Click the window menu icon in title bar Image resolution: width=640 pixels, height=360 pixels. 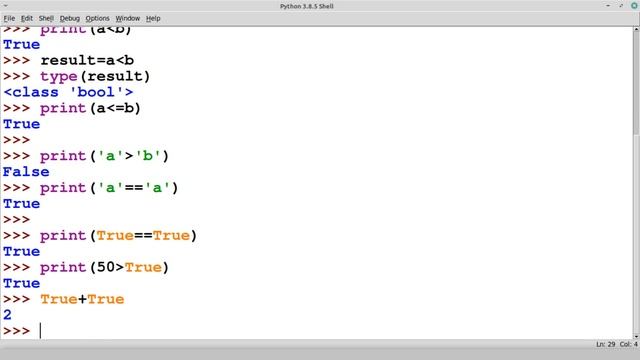[x=6, y=6]
